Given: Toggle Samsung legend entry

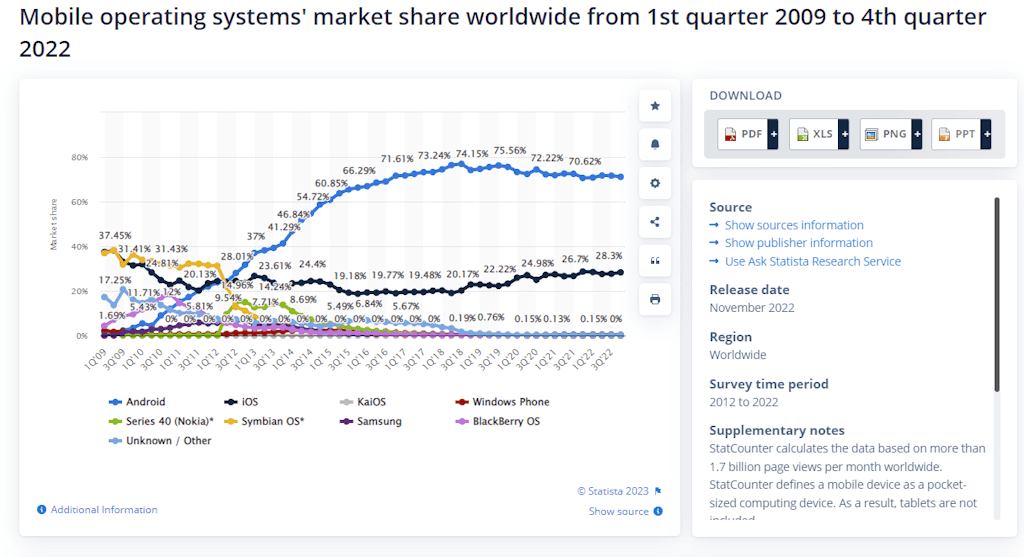Looking at the screenshot, I should point(370,421).
